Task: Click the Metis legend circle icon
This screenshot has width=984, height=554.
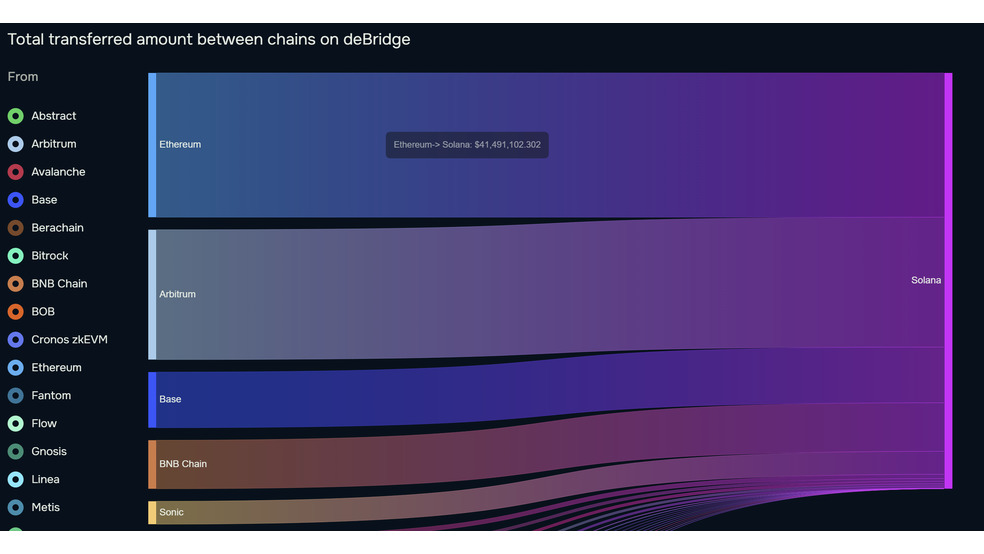Action: (x=16, y=507)
